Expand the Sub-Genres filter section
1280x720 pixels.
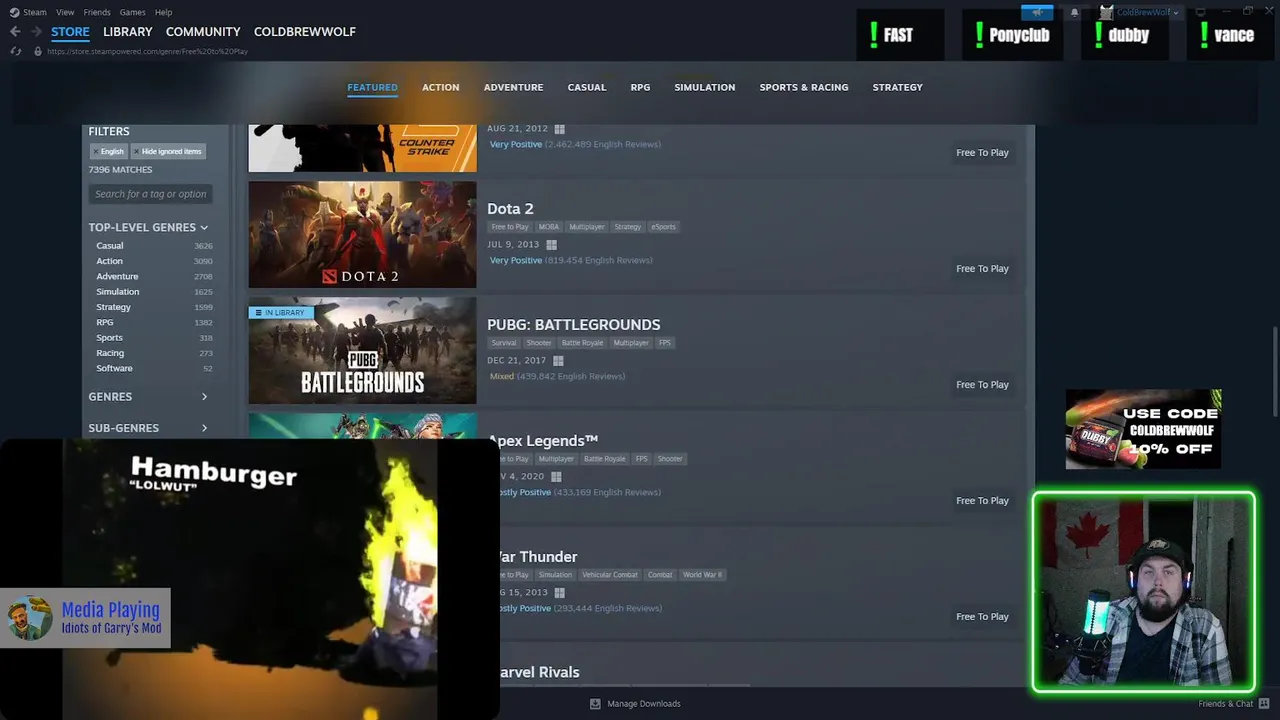click(148, 428)
